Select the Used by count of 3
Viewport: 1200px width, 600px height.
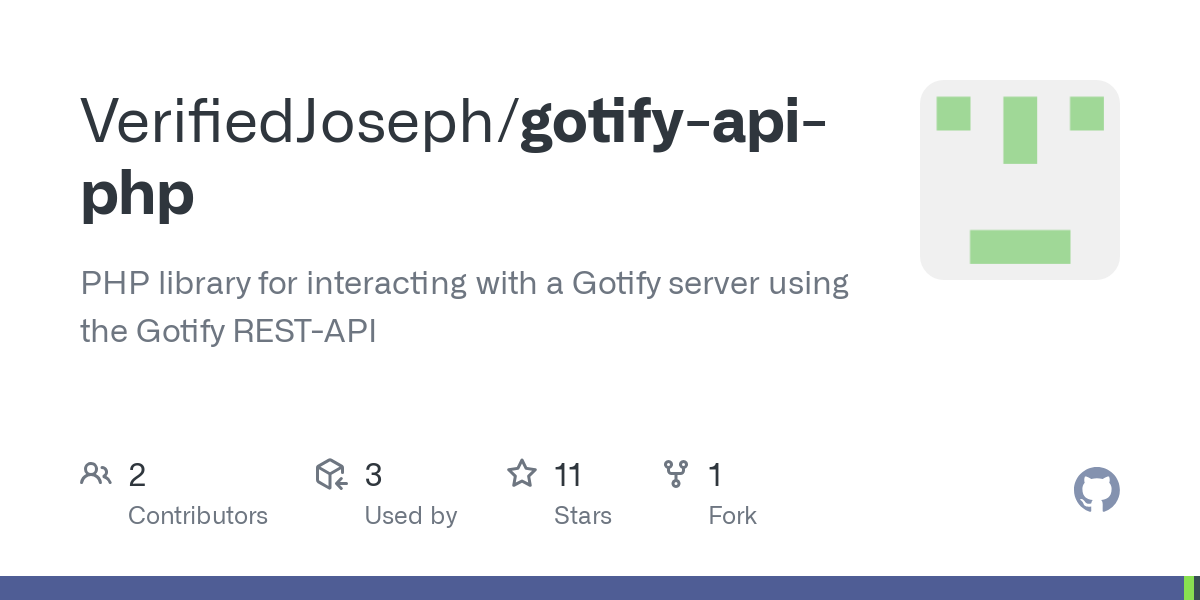click(373, 475)
